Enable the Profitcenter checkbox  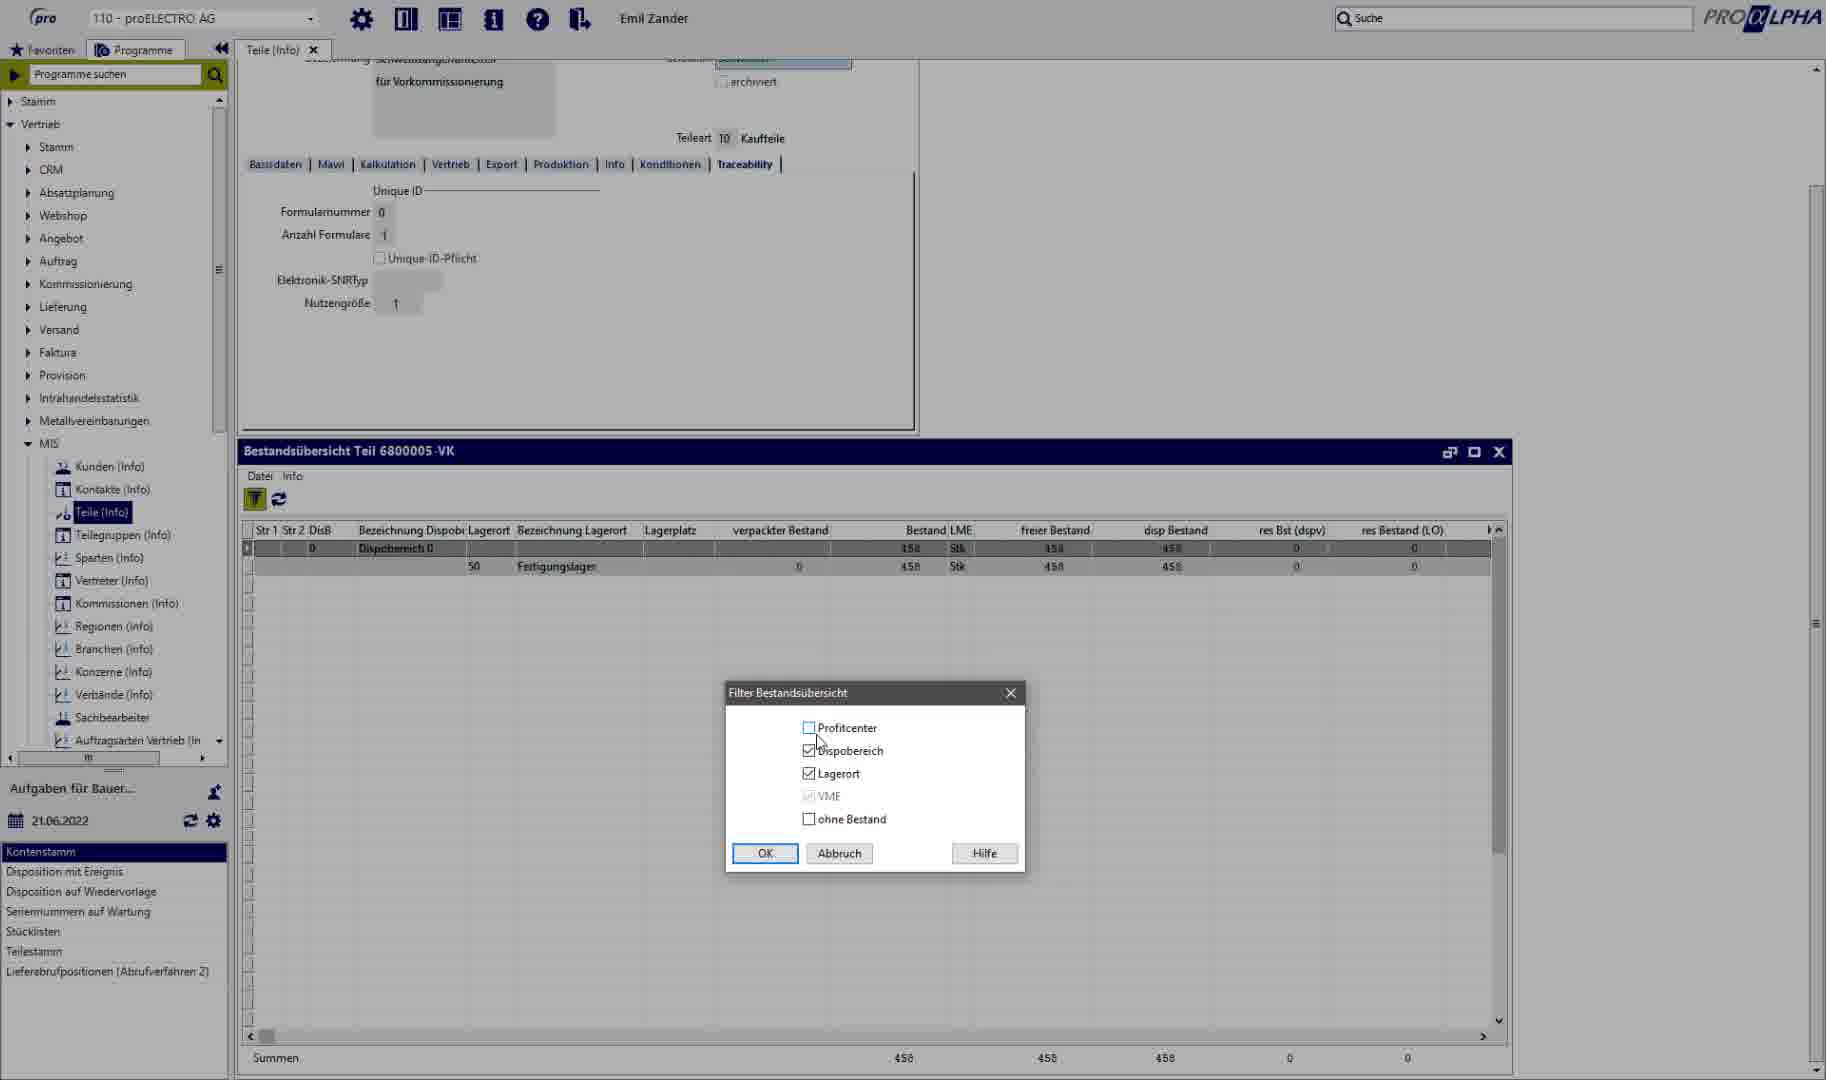[x=808, y=728]
